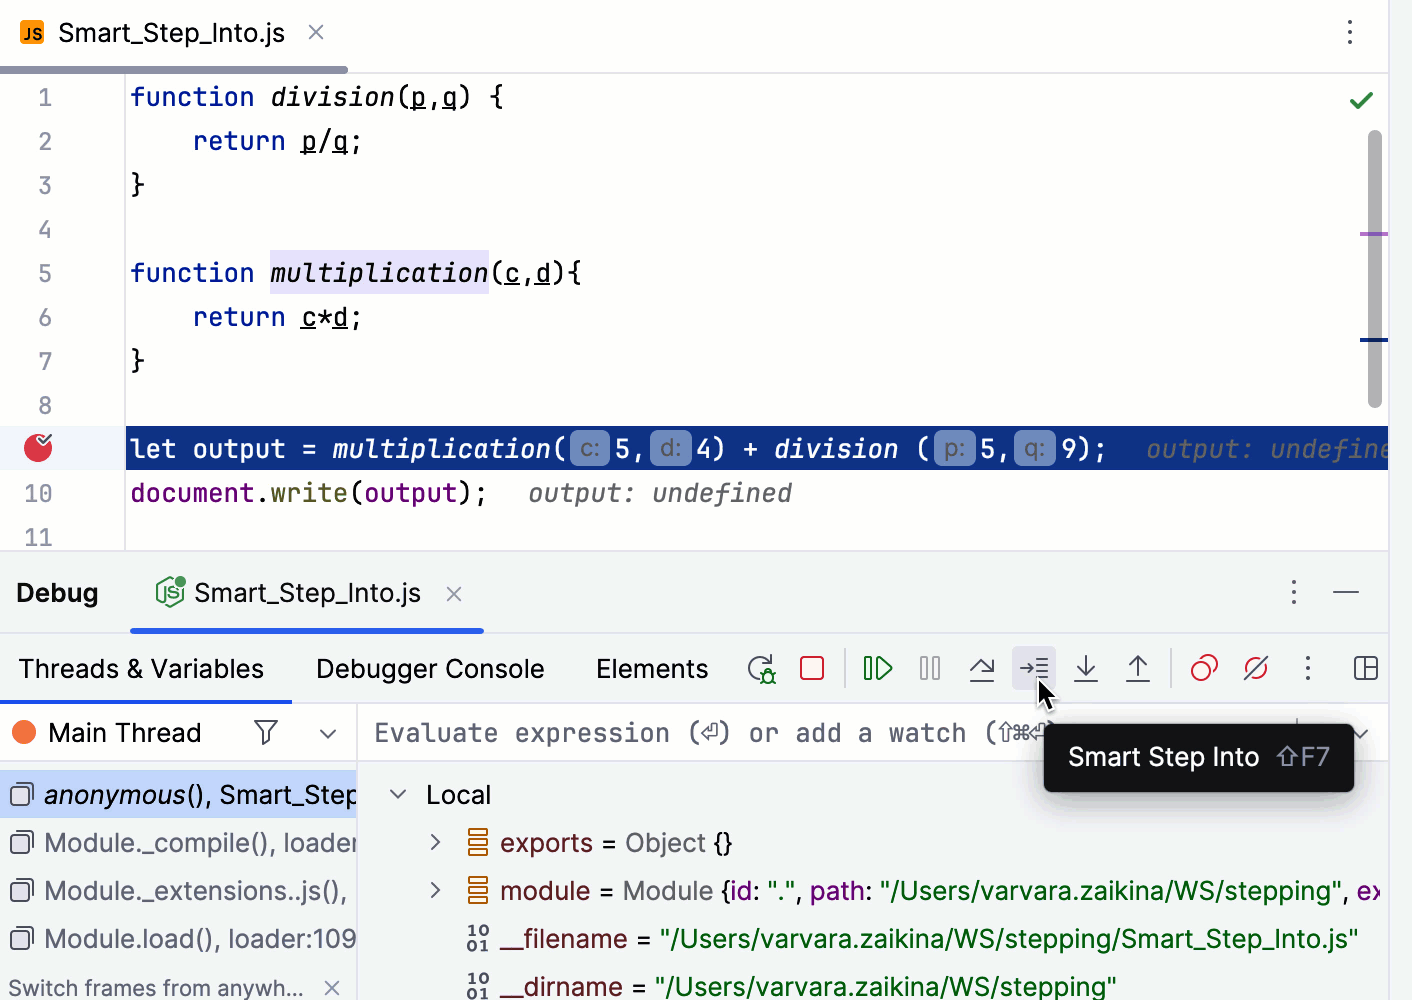Stop the debug session
Screen dimensions: 1412x1000
[x=812, y=668]
